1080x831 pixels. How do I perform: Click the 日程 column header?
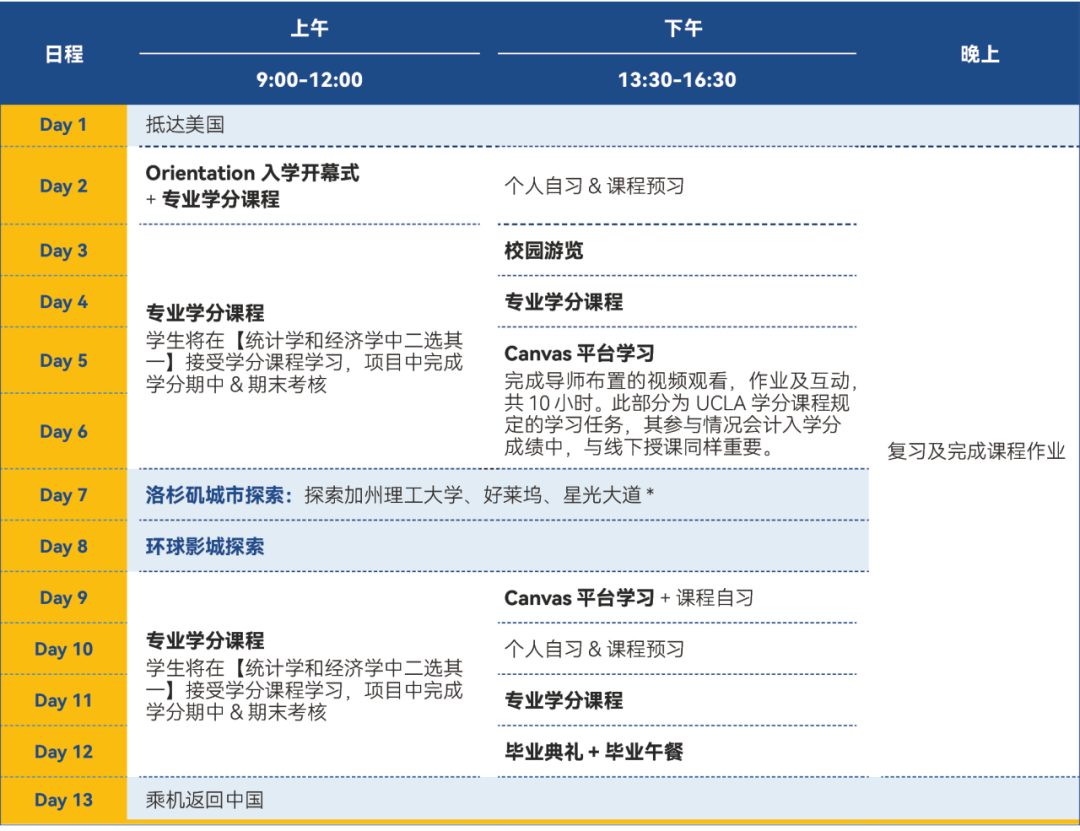click(x=64, y=54)
